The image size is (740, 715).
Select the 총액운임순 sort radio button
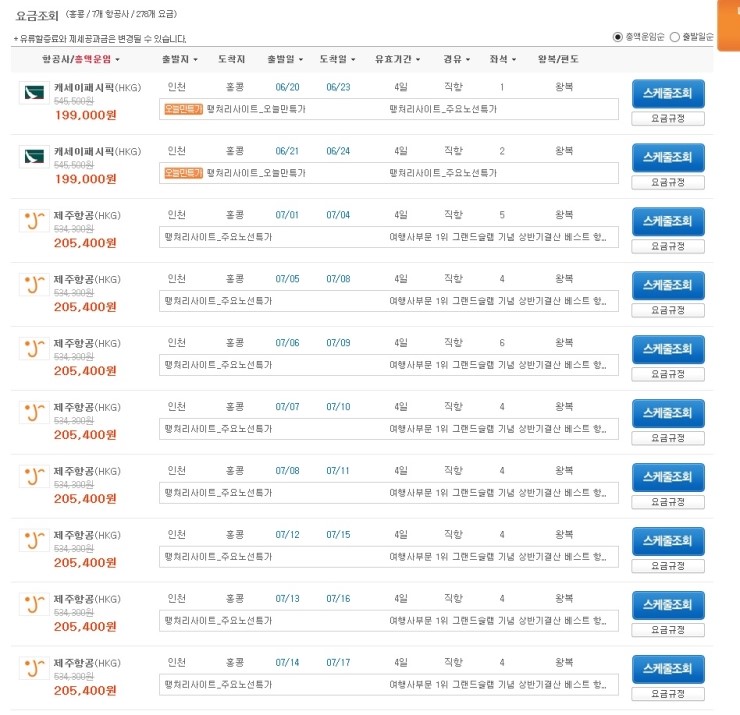tap(617, 37)
